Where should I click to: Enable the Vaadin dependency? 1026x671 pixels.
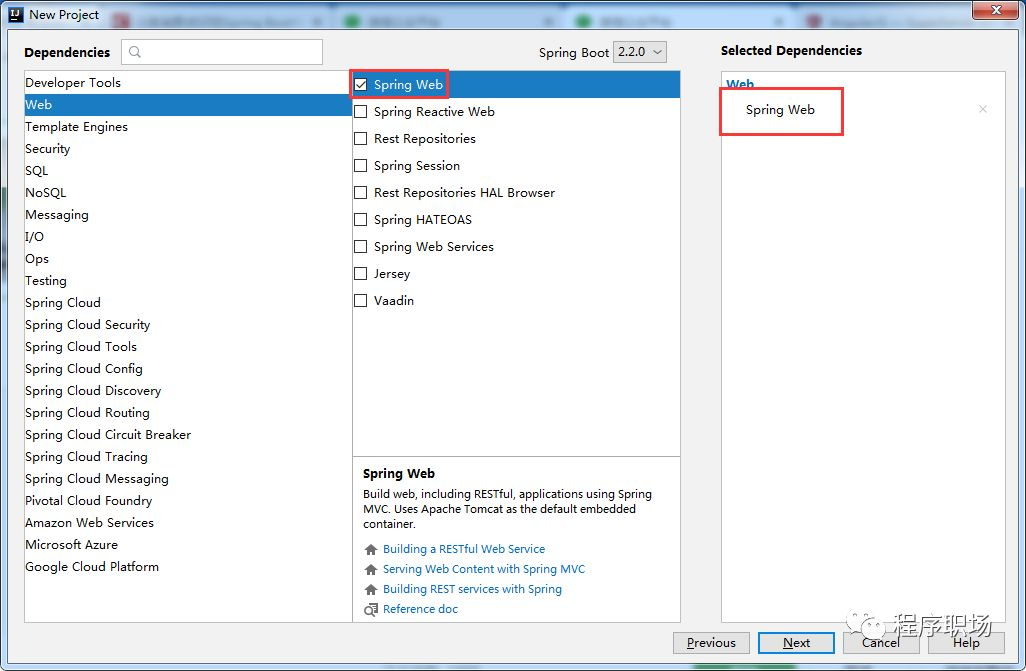point(361,300)
